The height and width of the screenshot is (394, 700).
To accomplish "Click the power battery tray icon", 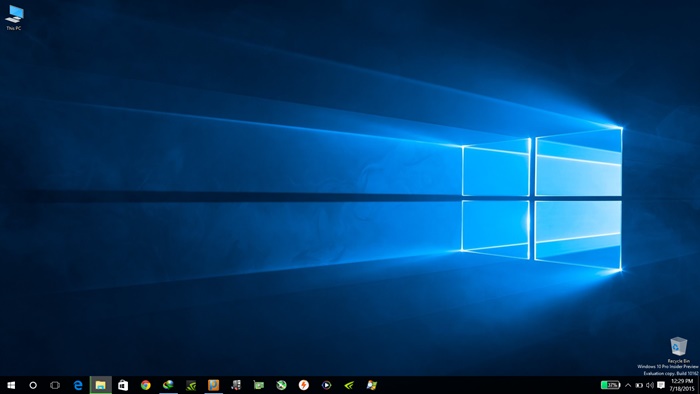I will [639, 385].
